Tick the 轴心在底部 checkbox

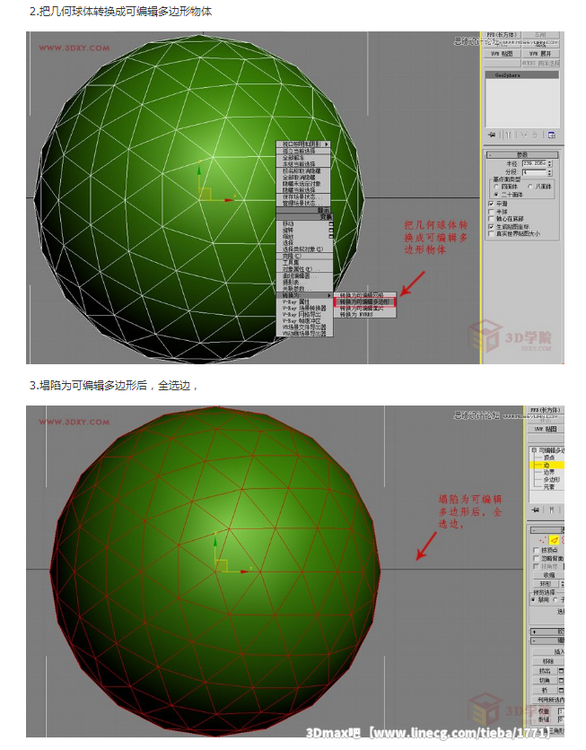pos(491,219)
